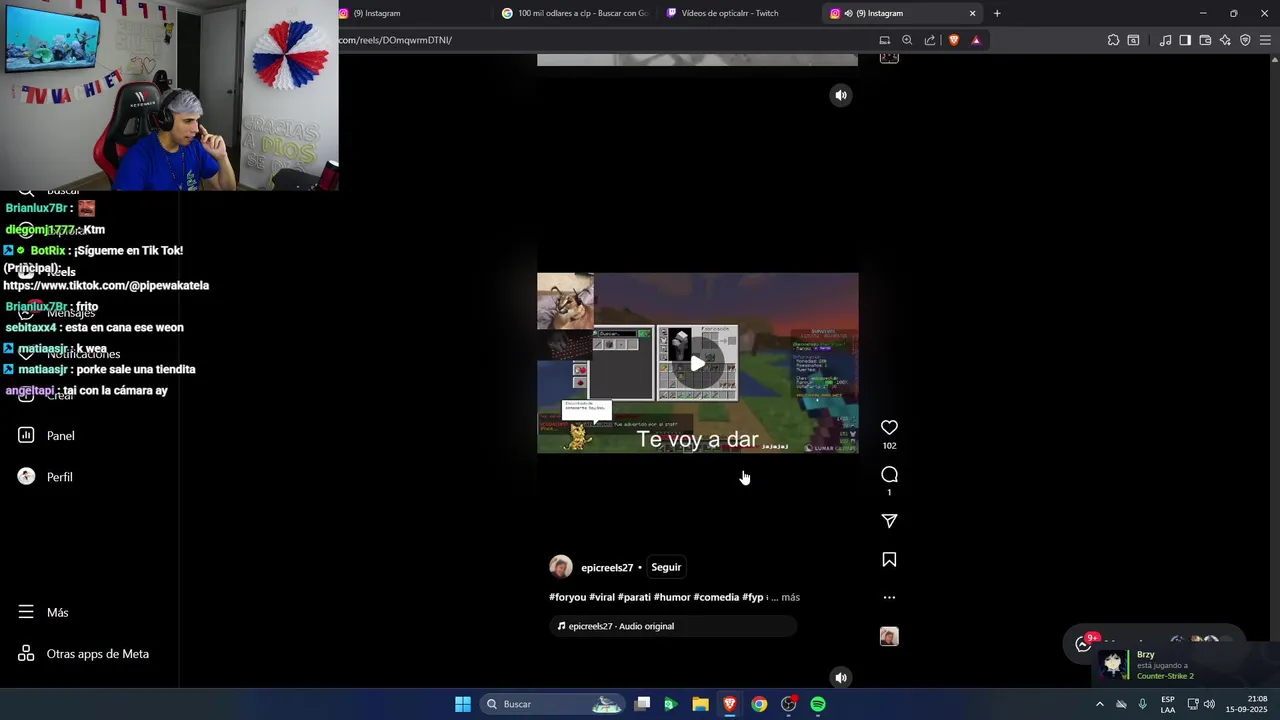Expand caption with 'más' link

coord(790,597)
